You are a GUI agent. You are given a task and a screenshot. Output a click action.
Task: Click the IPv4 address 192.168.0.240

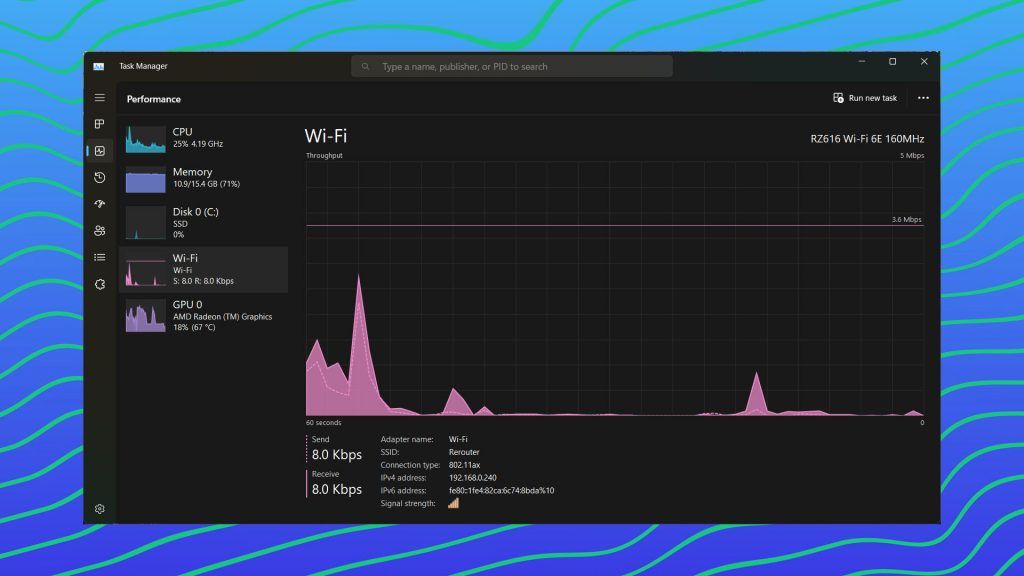pyautogui.click(x=472, y=477)
